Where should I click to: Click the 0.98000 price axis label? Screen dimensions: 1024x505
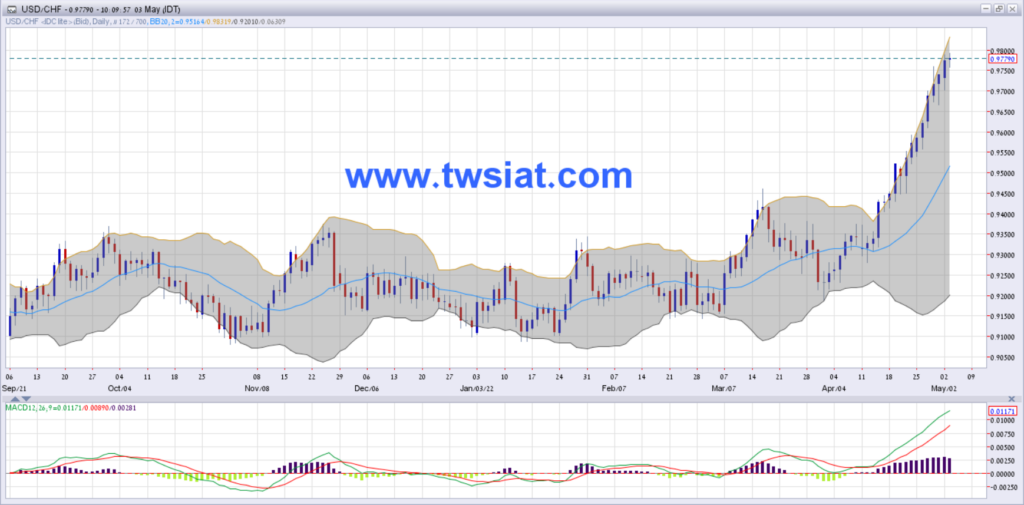coord(1002,51)
